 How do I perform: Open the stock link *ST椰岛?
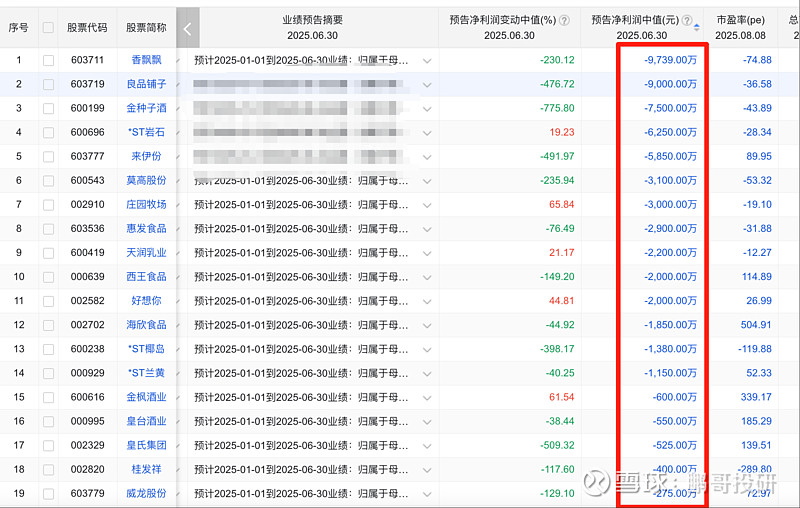click(146, 349)
